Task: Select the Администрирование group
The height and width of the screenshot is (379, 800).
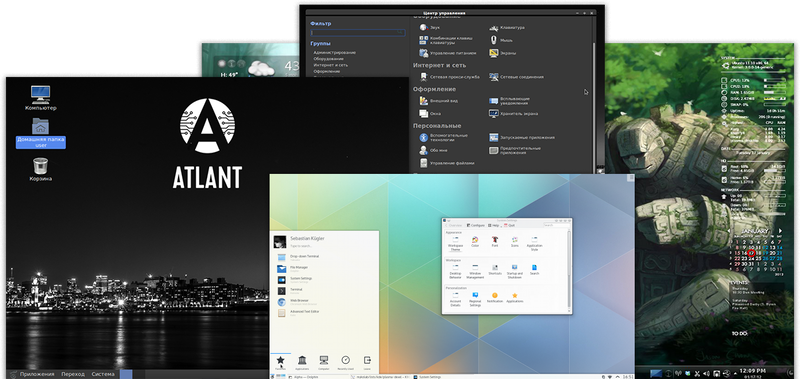Action: point(335,53)
